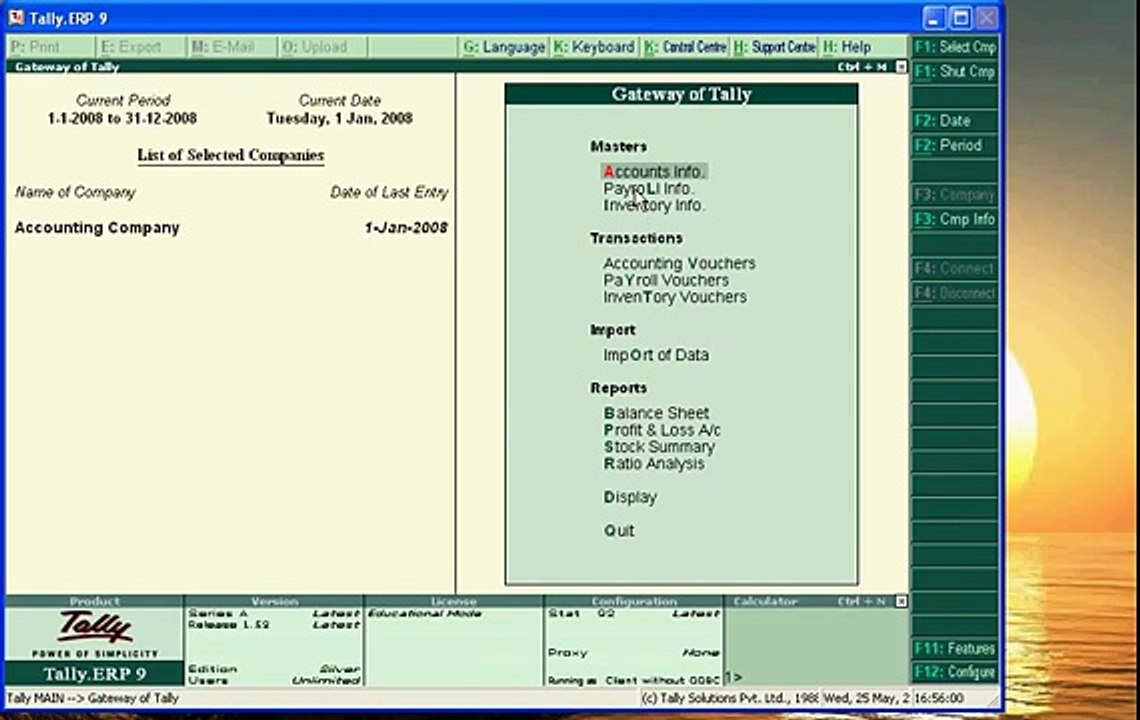Open the Language toolbar option

[504, 47]
